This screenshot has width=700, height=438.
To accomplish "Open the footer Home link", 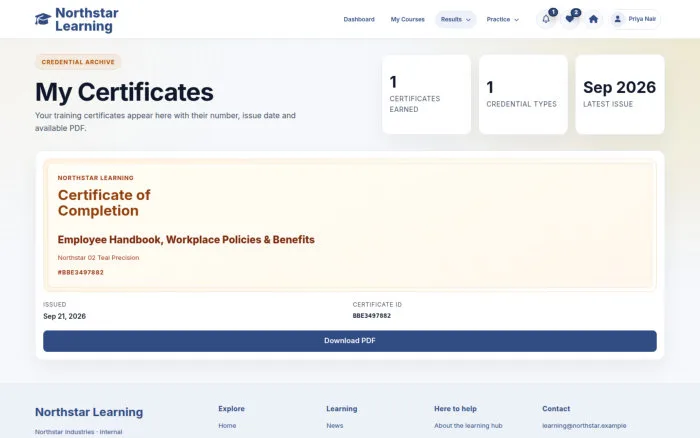I will pyautogui.click(x=227, y=425).
